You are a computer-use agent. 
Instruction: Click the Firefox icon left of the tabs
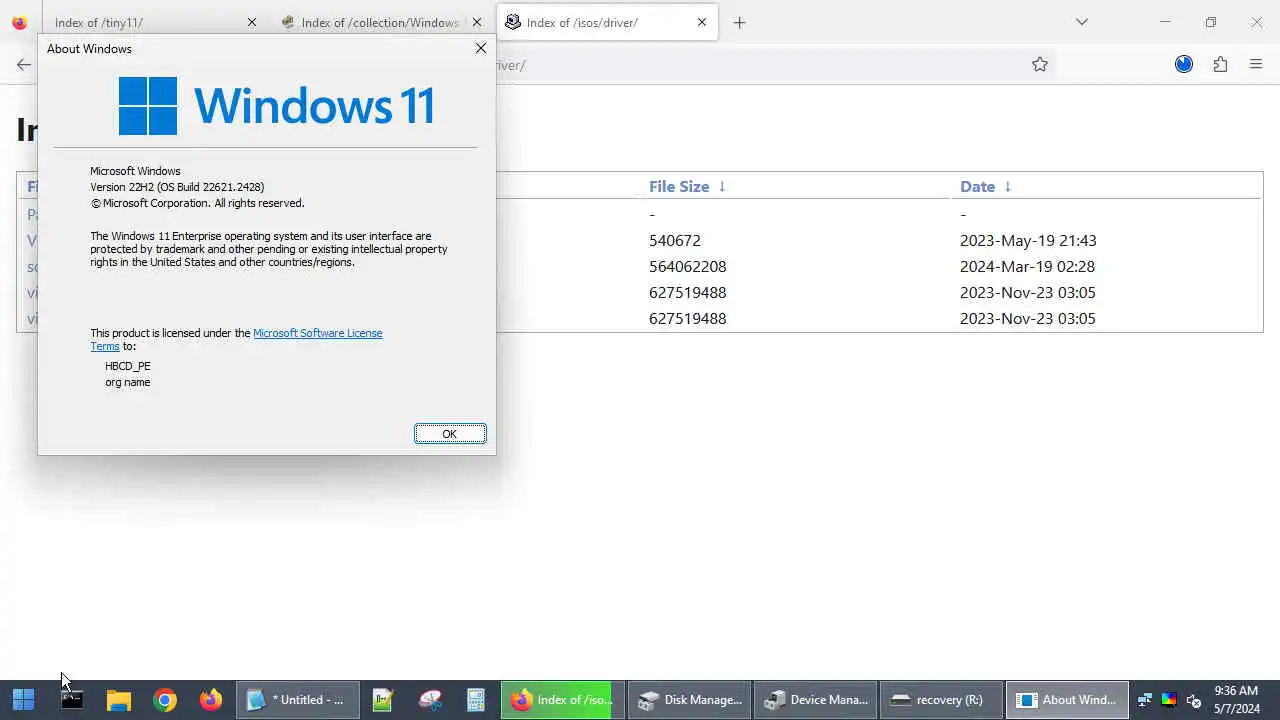[x=19, y=22]
